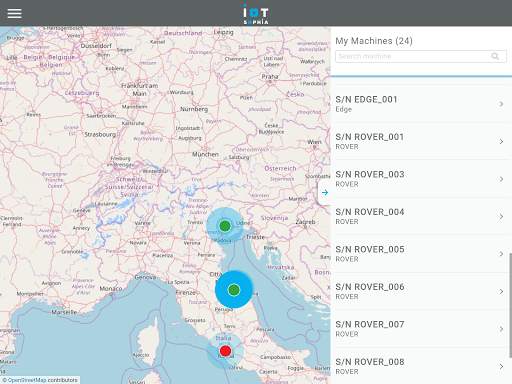Screen dimensions: 512x384
Task: Open chevron for S/N ROVER_003
Action: coord(501,179)
